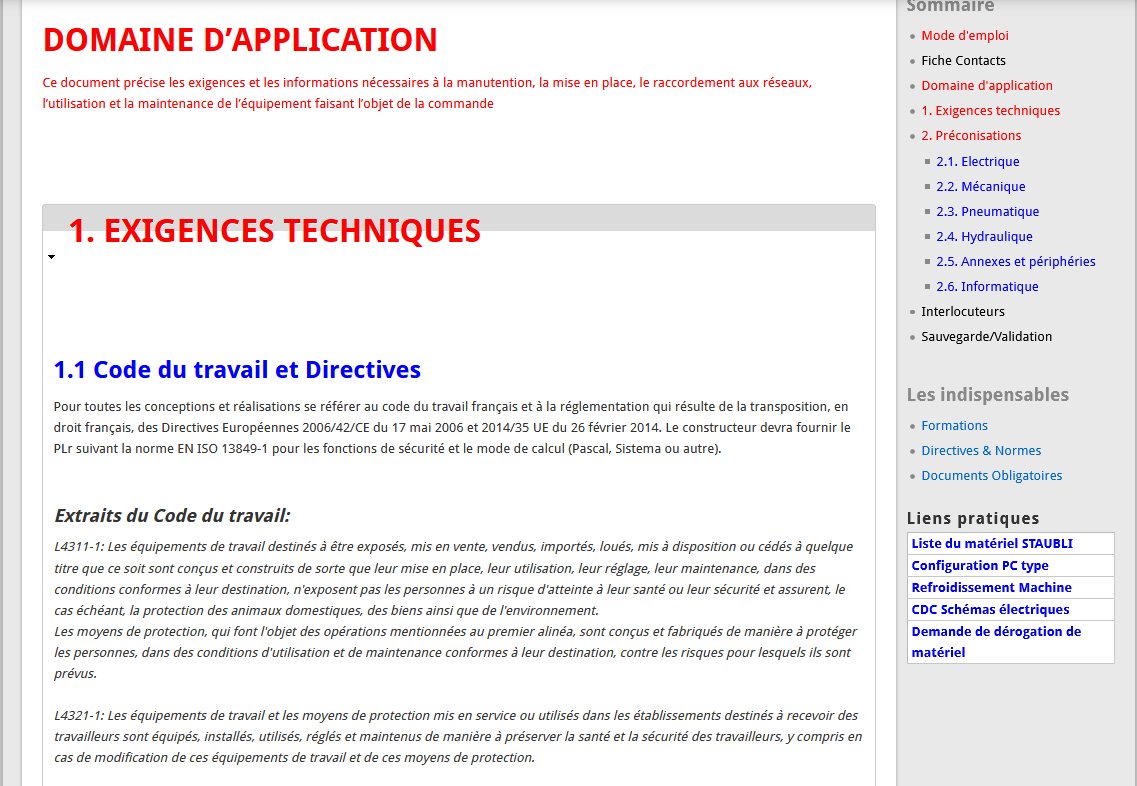Open Liste du matériel STAUBLI
This screenshot has width=1137, height=786.
pyautogui.click(x=992, y=544)
